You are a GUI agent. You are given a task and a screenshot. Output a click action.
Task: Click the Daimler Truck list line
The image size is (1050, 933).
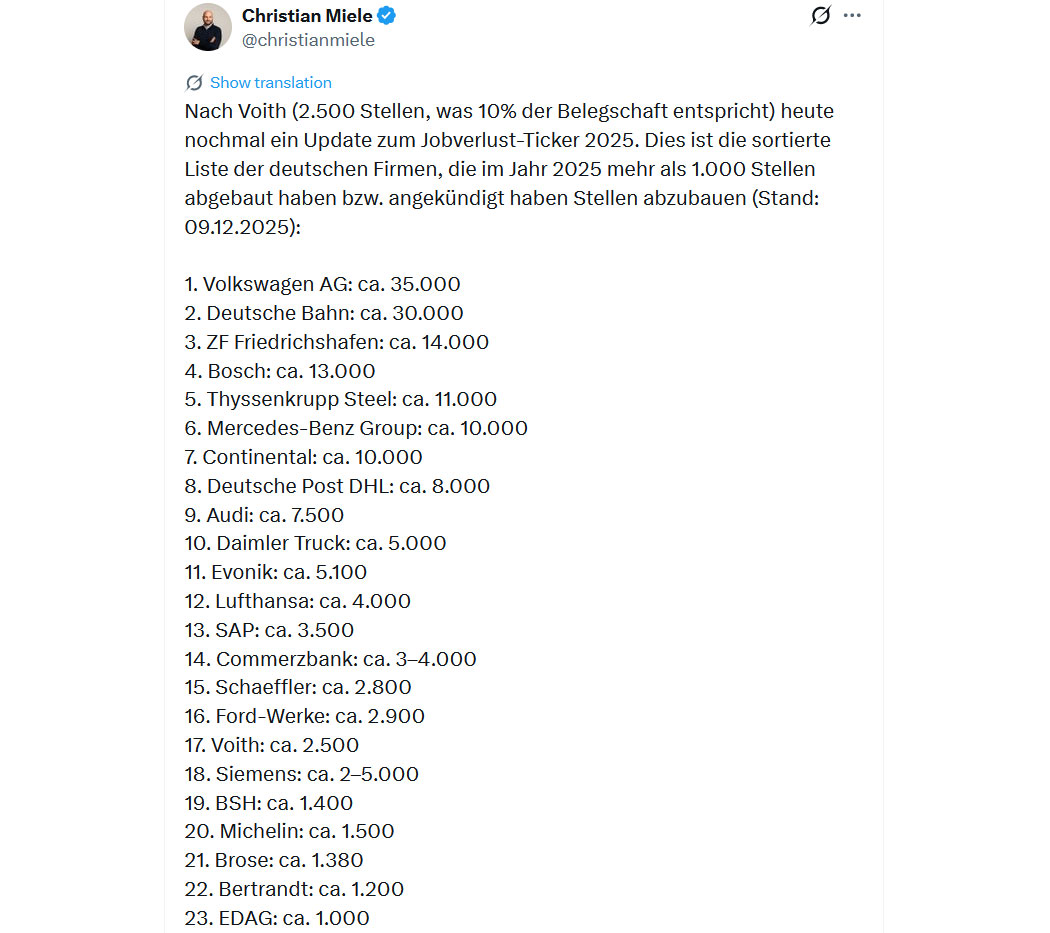click(x=315, y=544)
